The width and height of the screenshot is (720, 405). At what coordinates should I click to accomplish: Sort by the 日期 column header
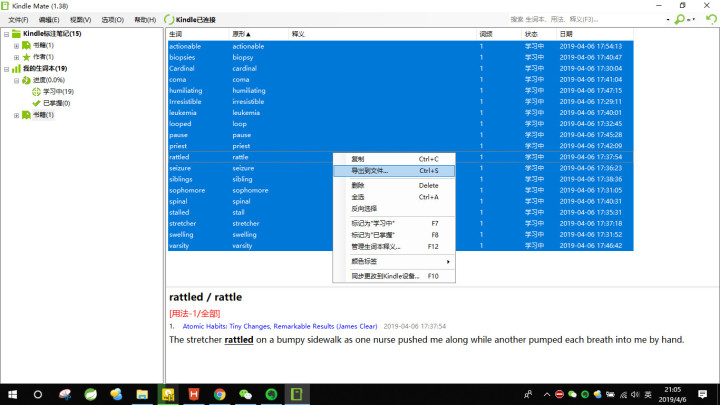tap(595, 34)
